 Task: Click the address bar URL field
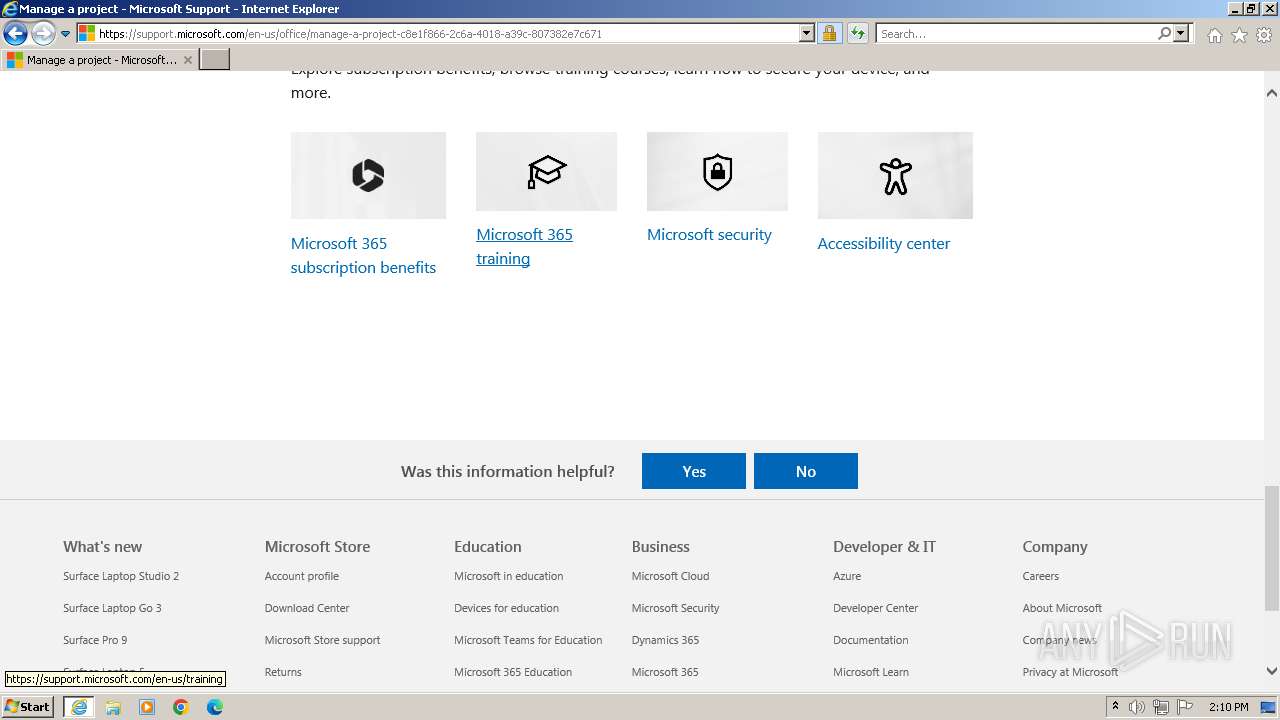point(438,34)
